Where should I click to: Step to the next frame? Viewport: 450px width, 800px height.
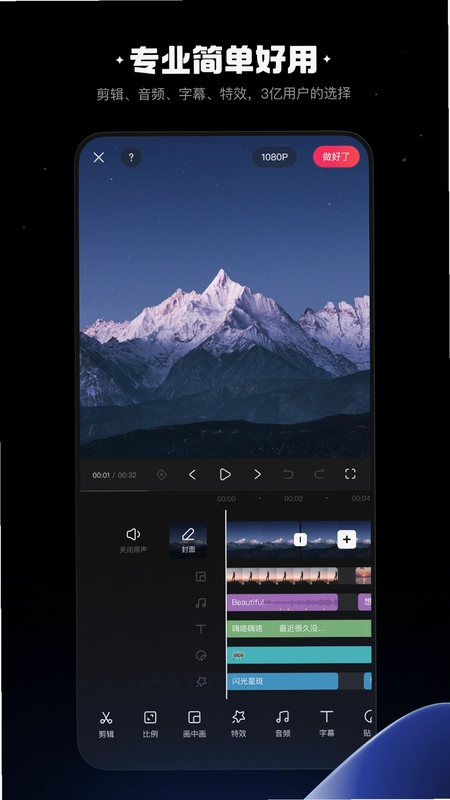point(257,474)
